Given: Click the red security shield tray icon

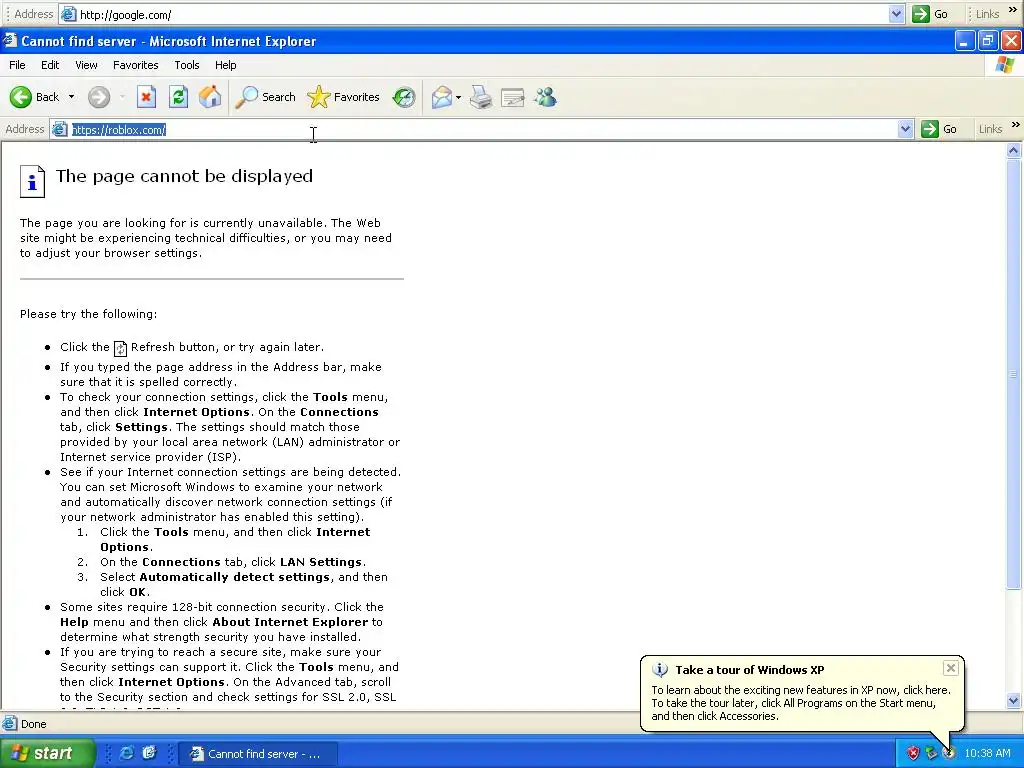Looking at the screenshot, I should 913,754.
